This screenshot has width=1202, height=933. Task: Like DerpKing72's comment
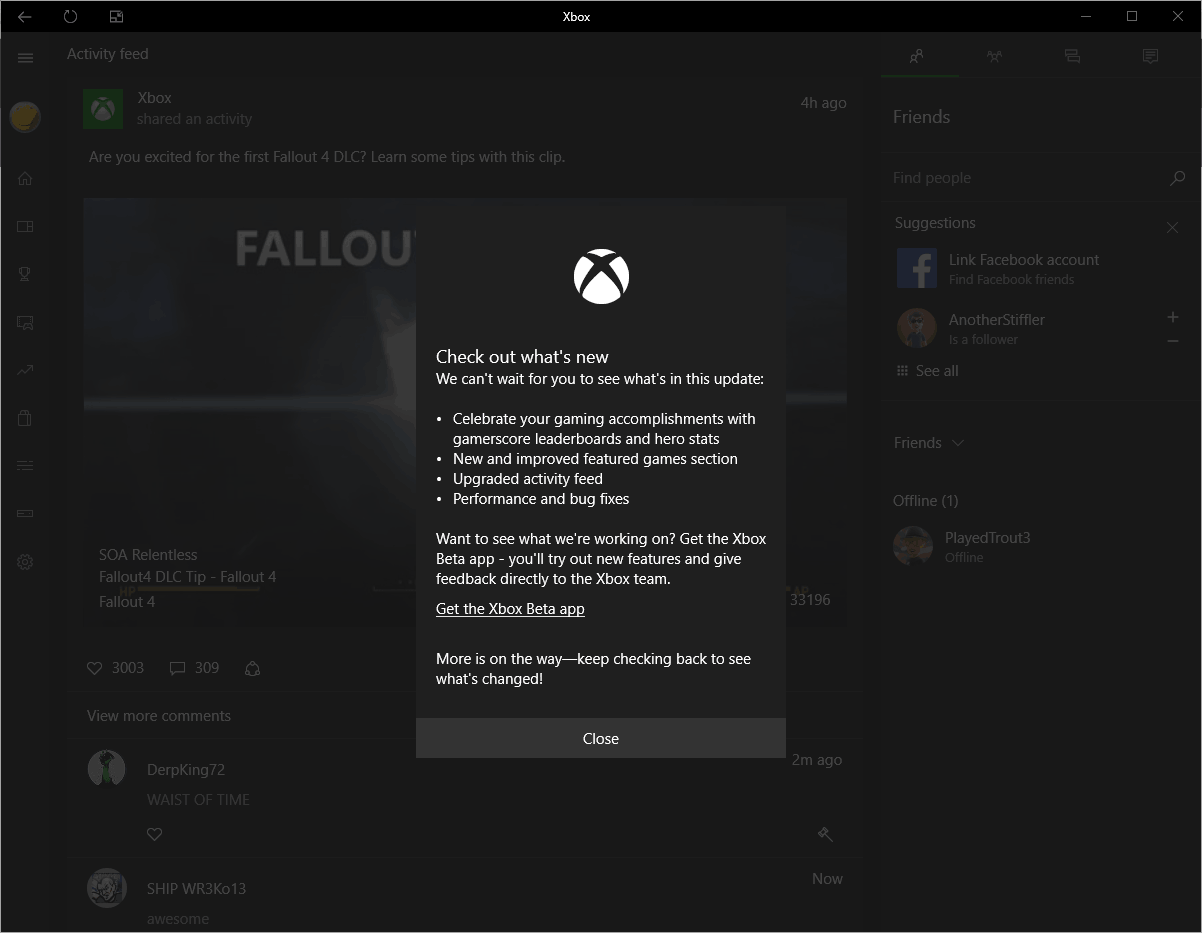pyautogui.click(x=154, y=834)
